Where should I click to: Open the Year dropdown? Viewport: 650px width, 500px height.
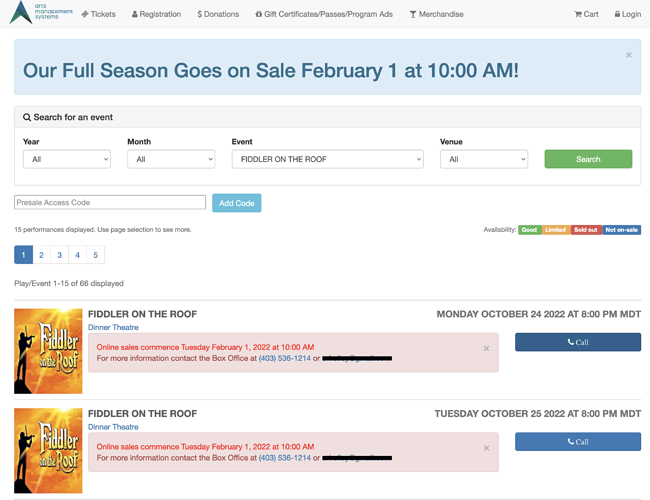pyautogui.click(x=67, y=159)
